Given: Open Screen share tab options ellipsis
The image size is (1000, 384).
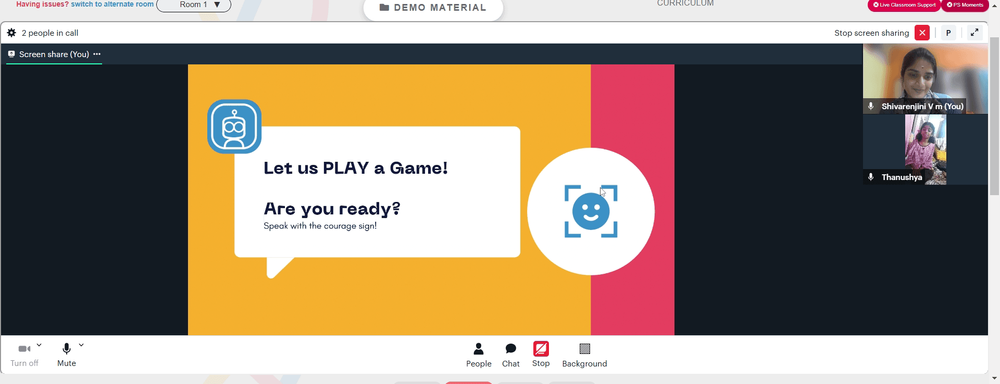Looking at the screenshot, I should tap(97, 54).
